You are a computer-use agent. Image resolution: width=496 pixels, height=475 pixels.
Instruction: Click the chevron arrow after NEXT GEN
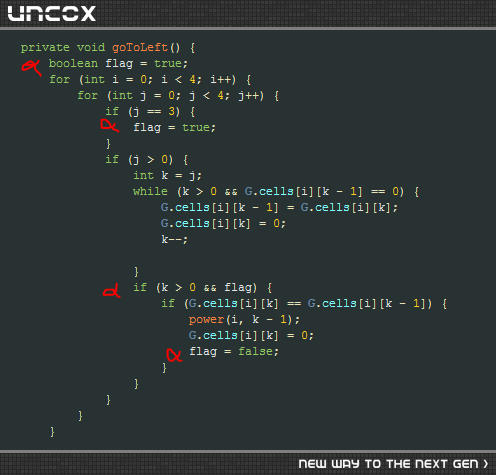486,464
